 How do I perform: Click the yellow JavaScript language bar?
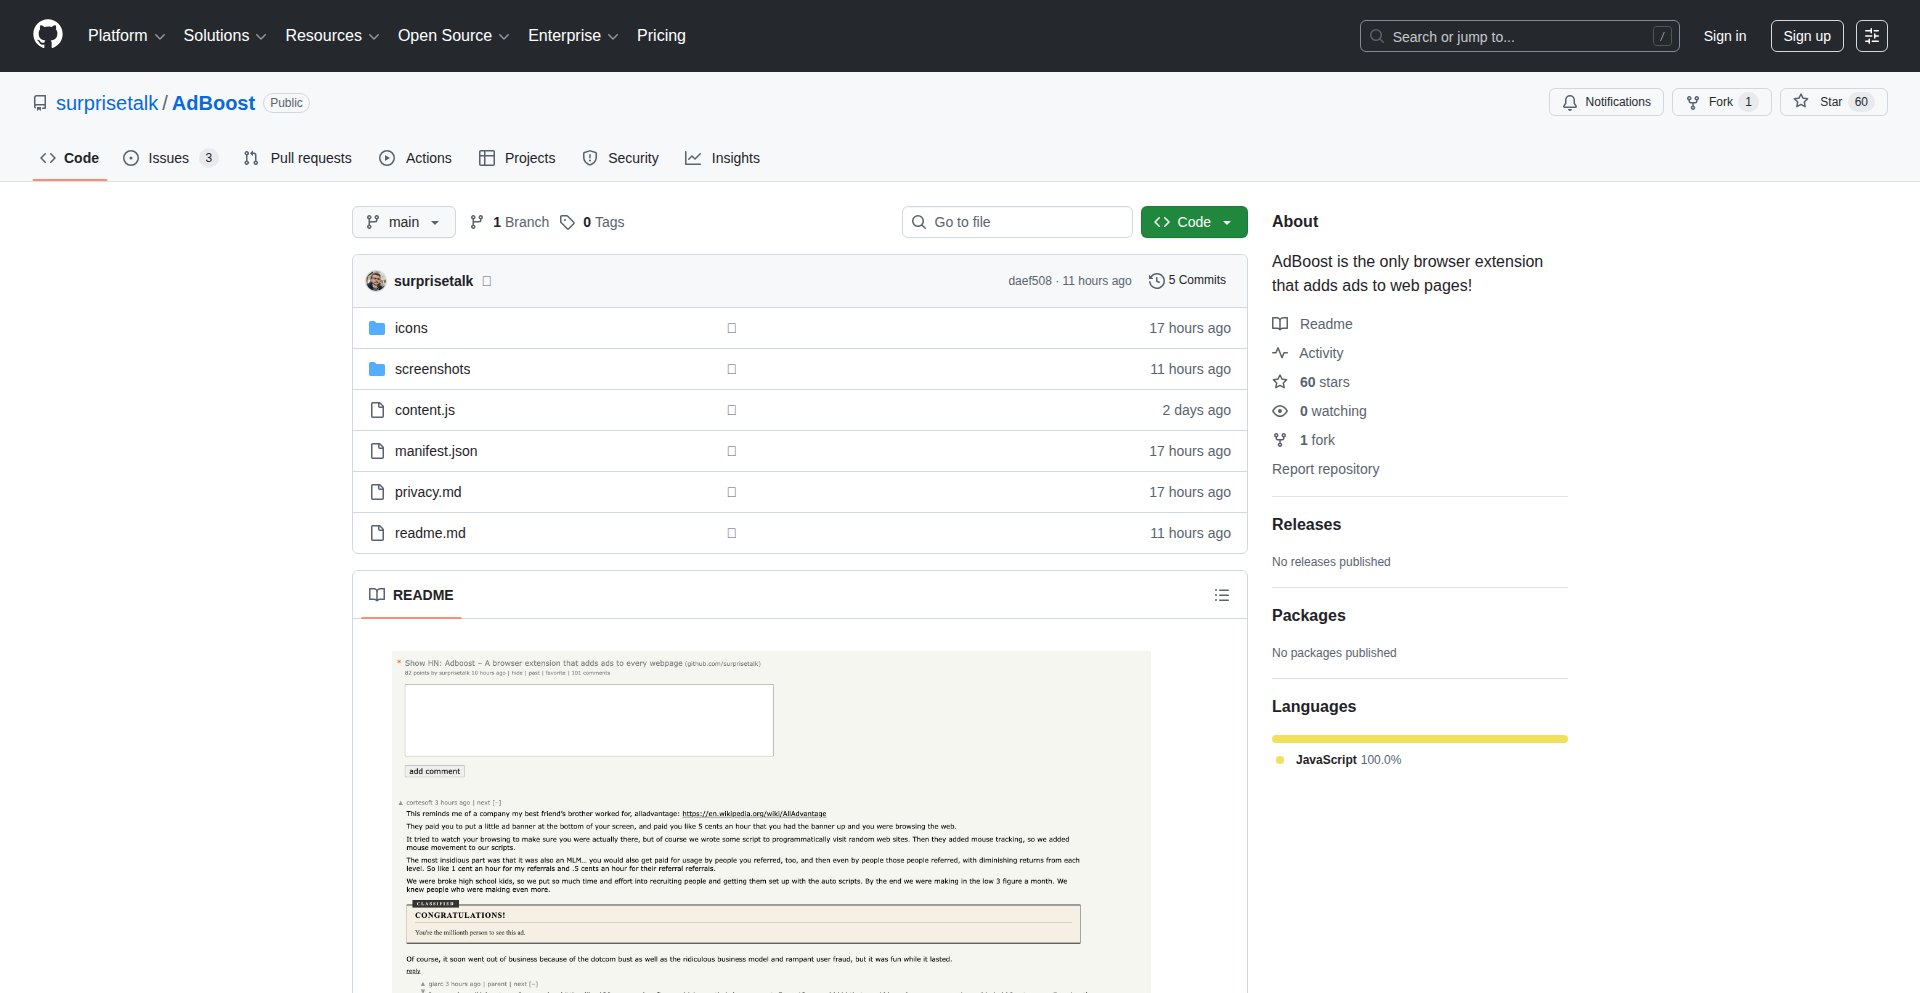(1419, 739)
